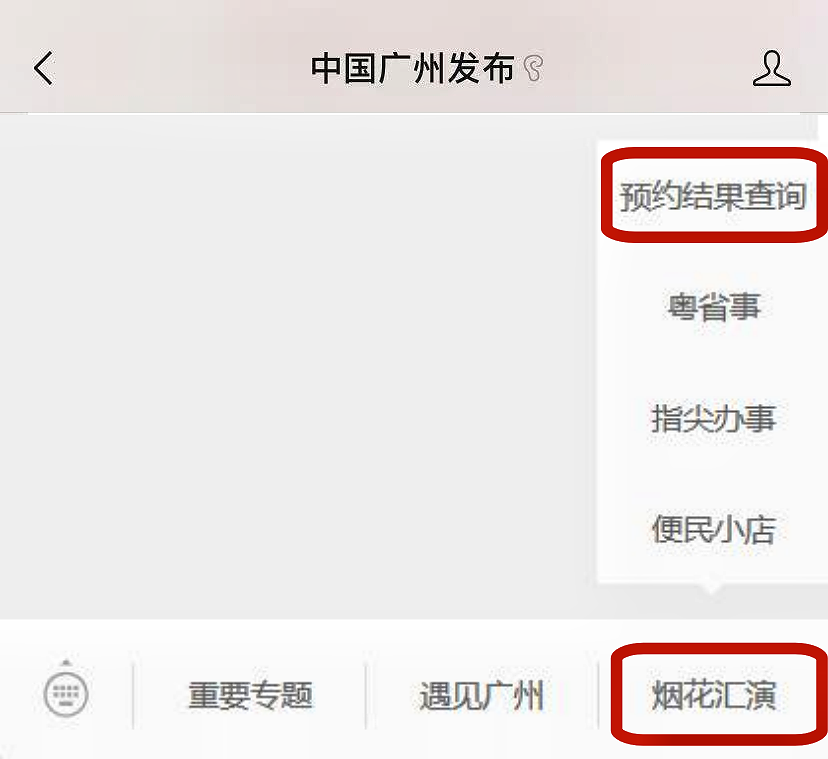Click the 中国广州发布 title text
This screenshot has height=759, width=828.
coord(412,69)
